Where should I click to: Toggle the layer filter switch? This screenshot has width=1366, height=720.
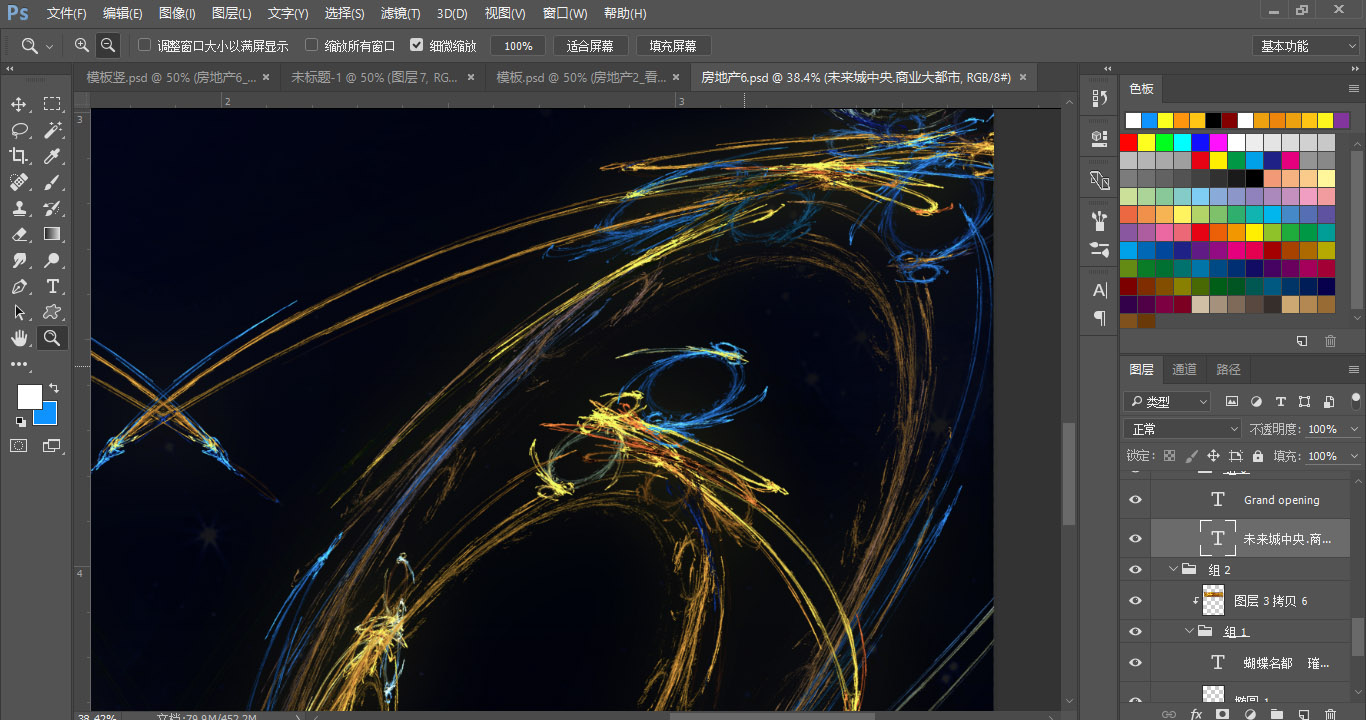(x=1354, y=402)
